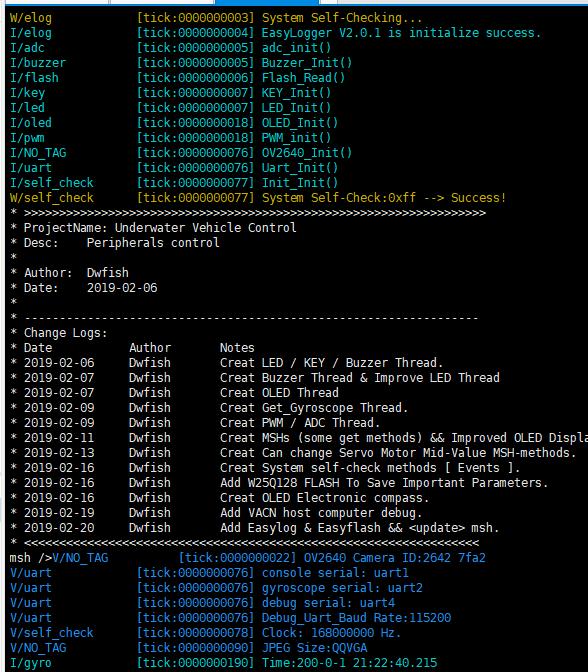
Task: Select the 'ProjectName: Underwater Vehicle Control' line
Action: [160, 228]
